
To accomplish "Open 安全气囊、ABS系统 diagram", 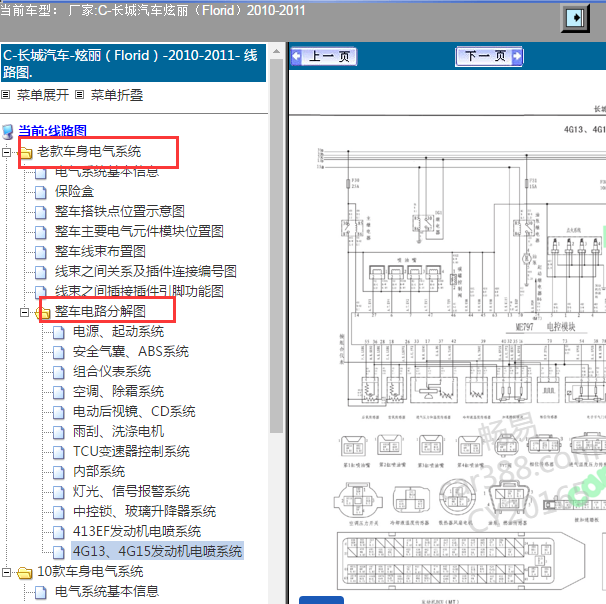I will pyautogui.click(x=131, y=352).
